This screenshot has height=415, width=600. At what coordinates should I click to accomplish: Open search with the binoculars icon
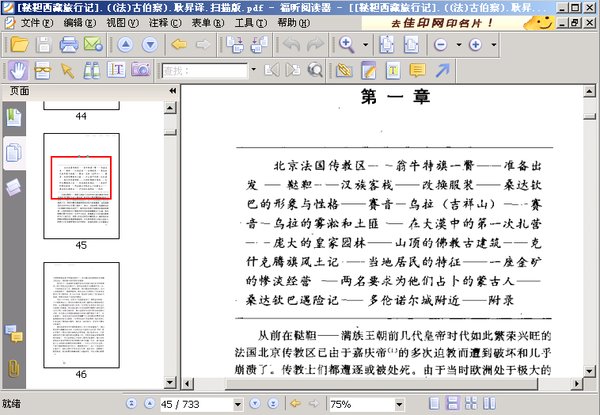click(x=92, y=70)
